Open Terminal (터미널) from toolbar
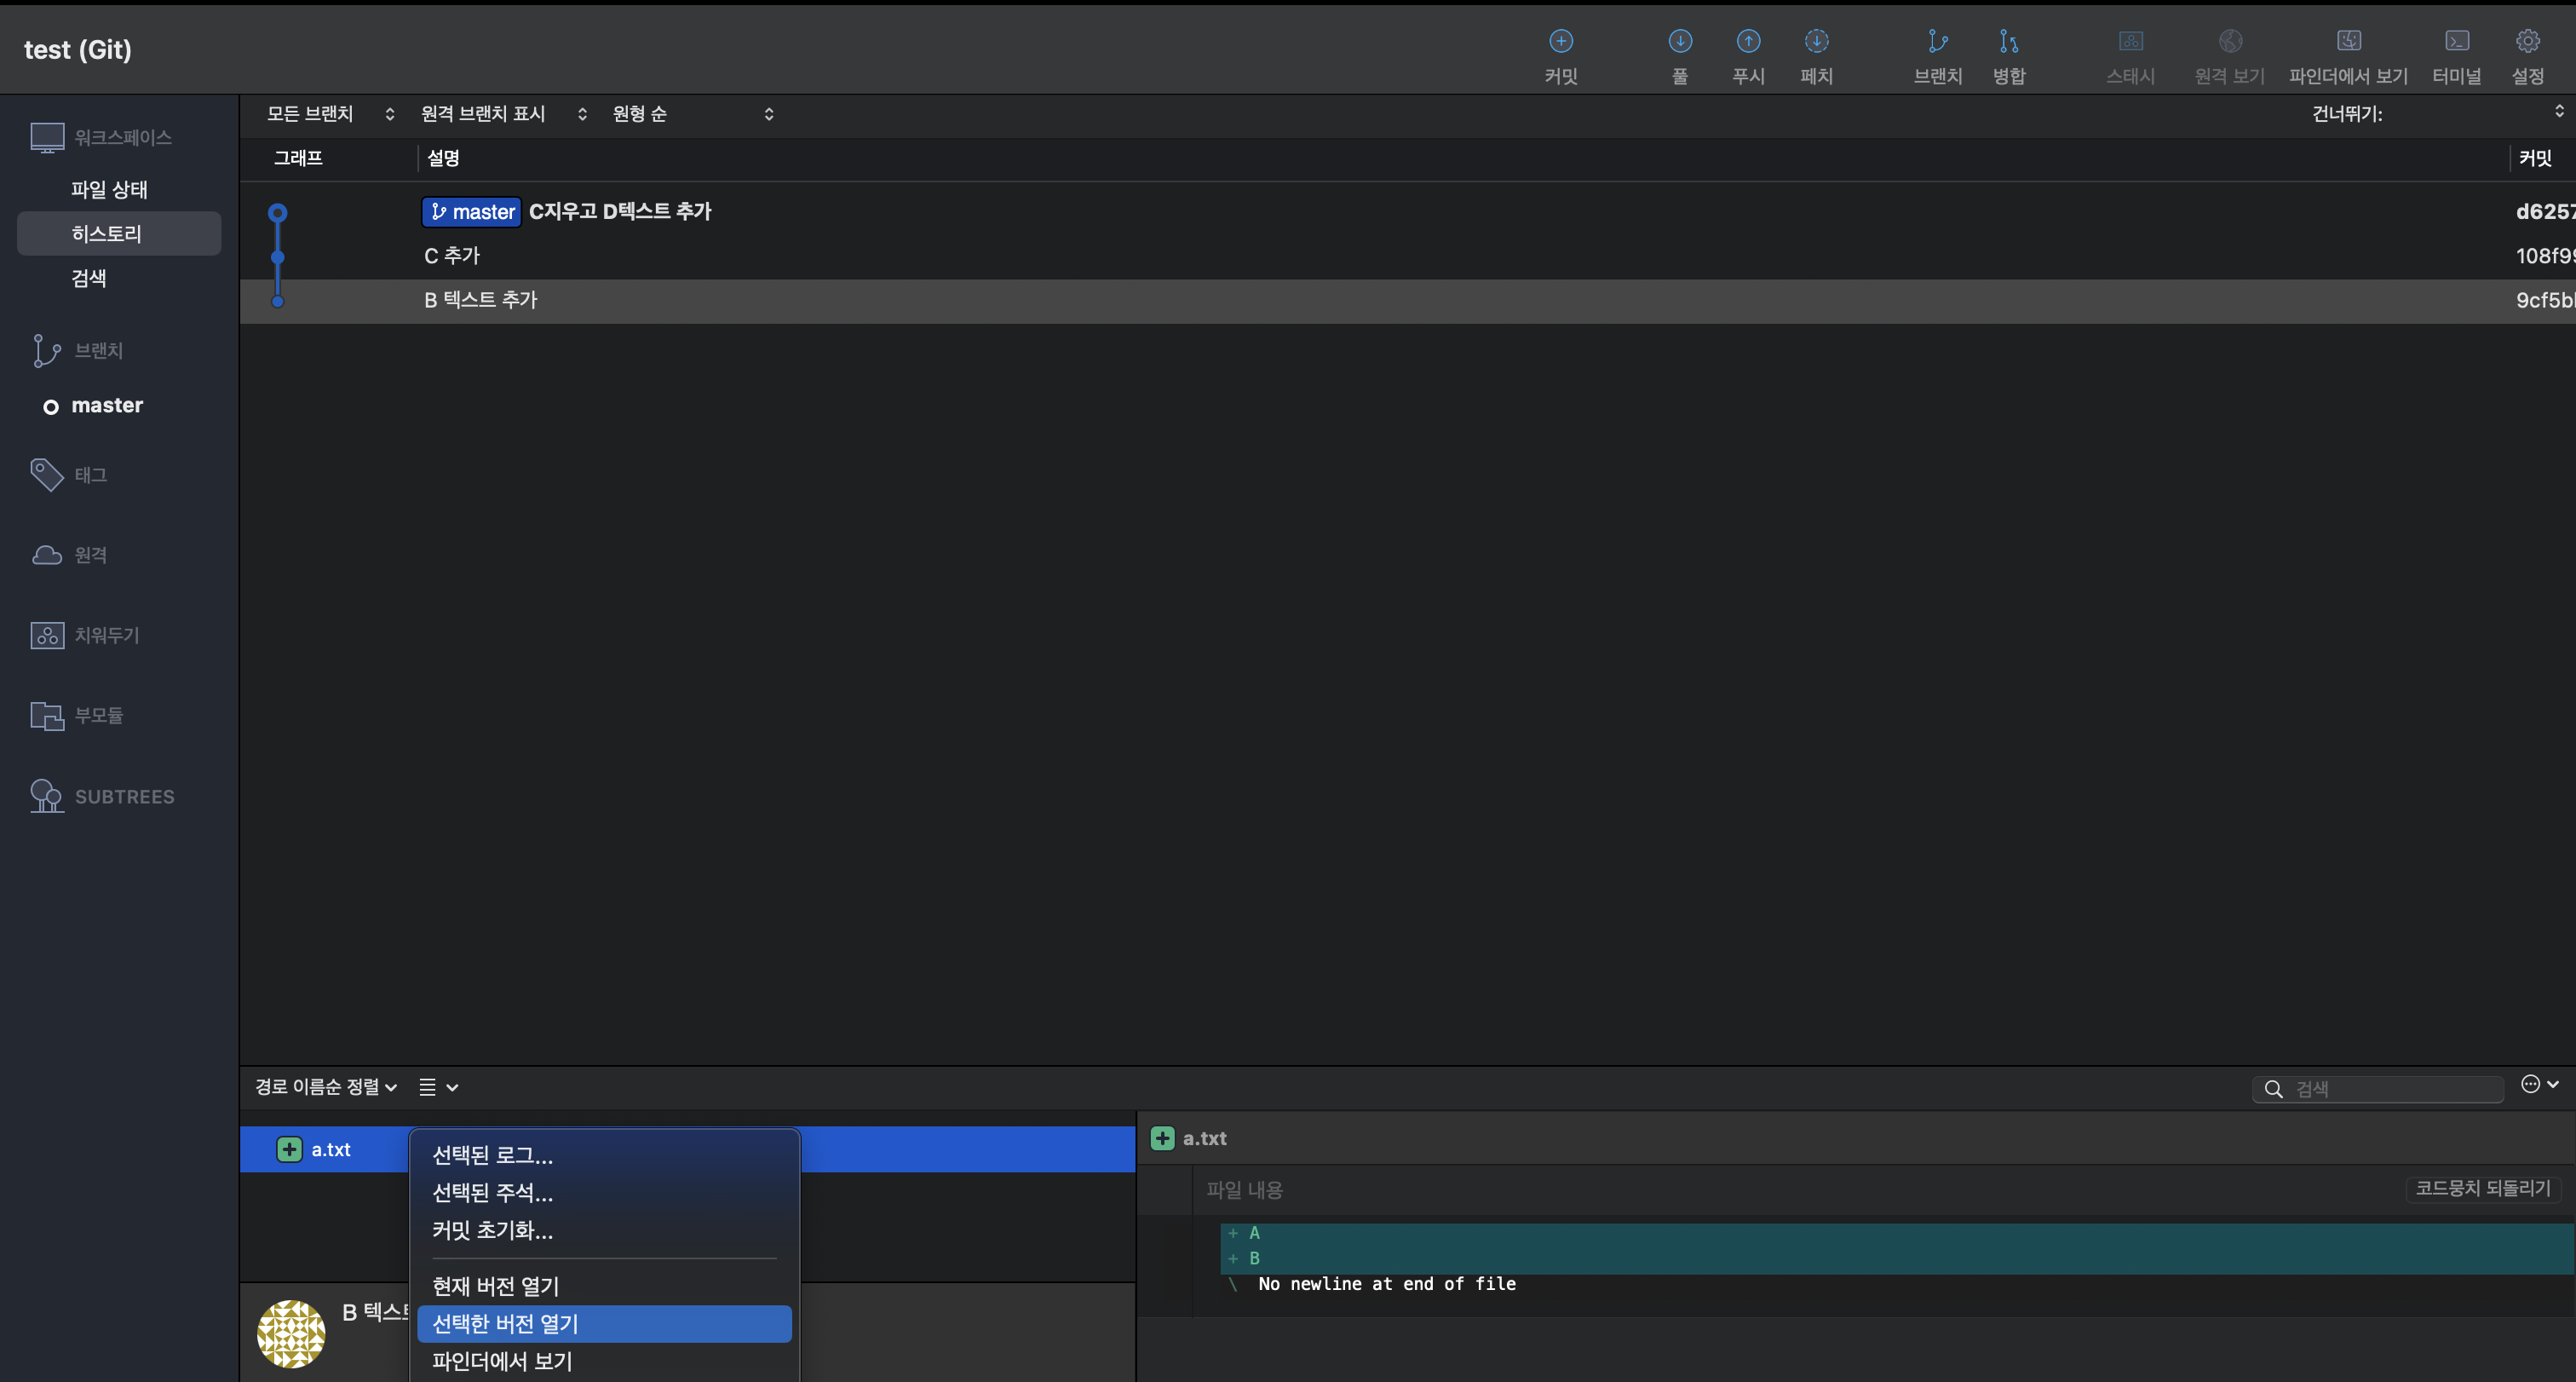The height and width of the screenshot is (1382, 2576). tap(2456, 42)
